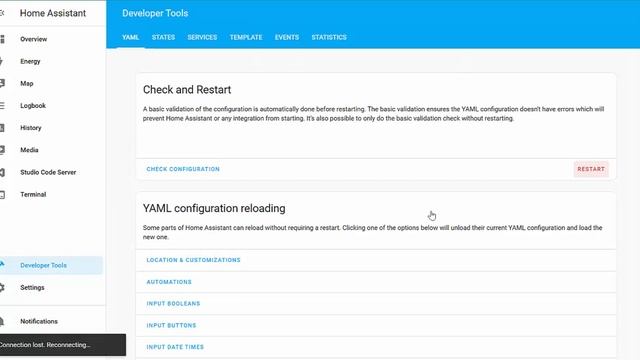Click the red Restart button
Image resolution: width=640 pixels, height=360 pixels.
[x=591, y=169]
